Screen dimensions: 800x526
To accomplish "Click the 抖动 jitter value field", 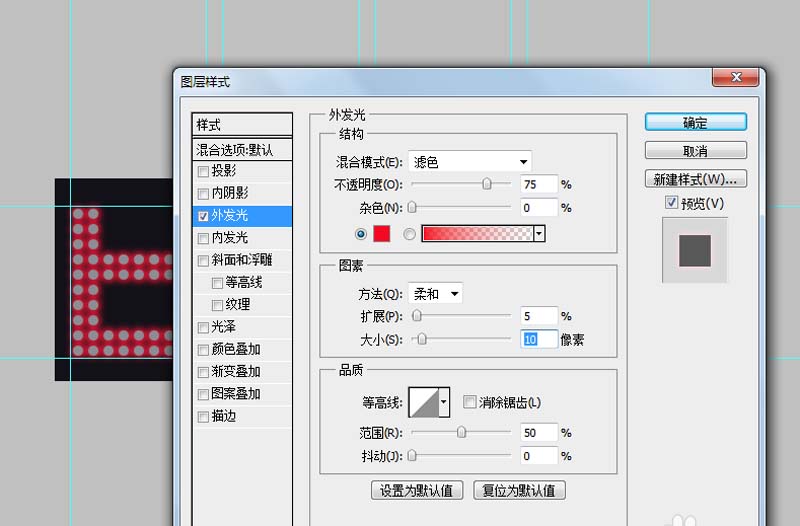I will click(x=539, y=456).
